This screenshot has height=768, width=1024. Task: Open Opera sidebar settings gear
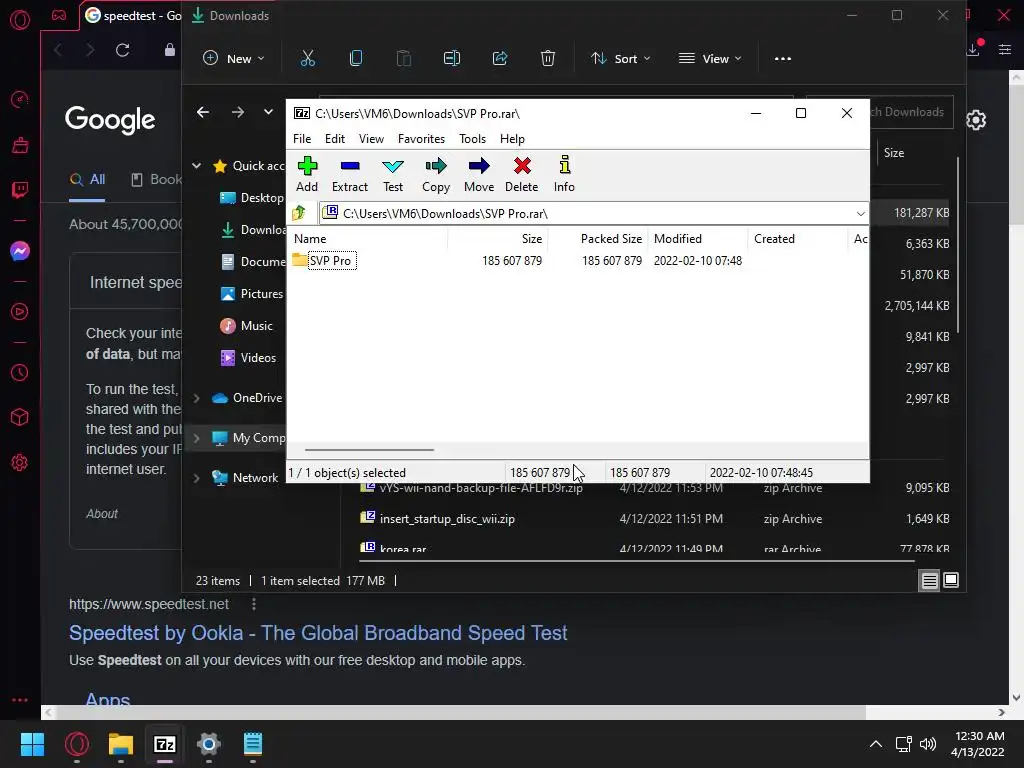coord(20,463)
